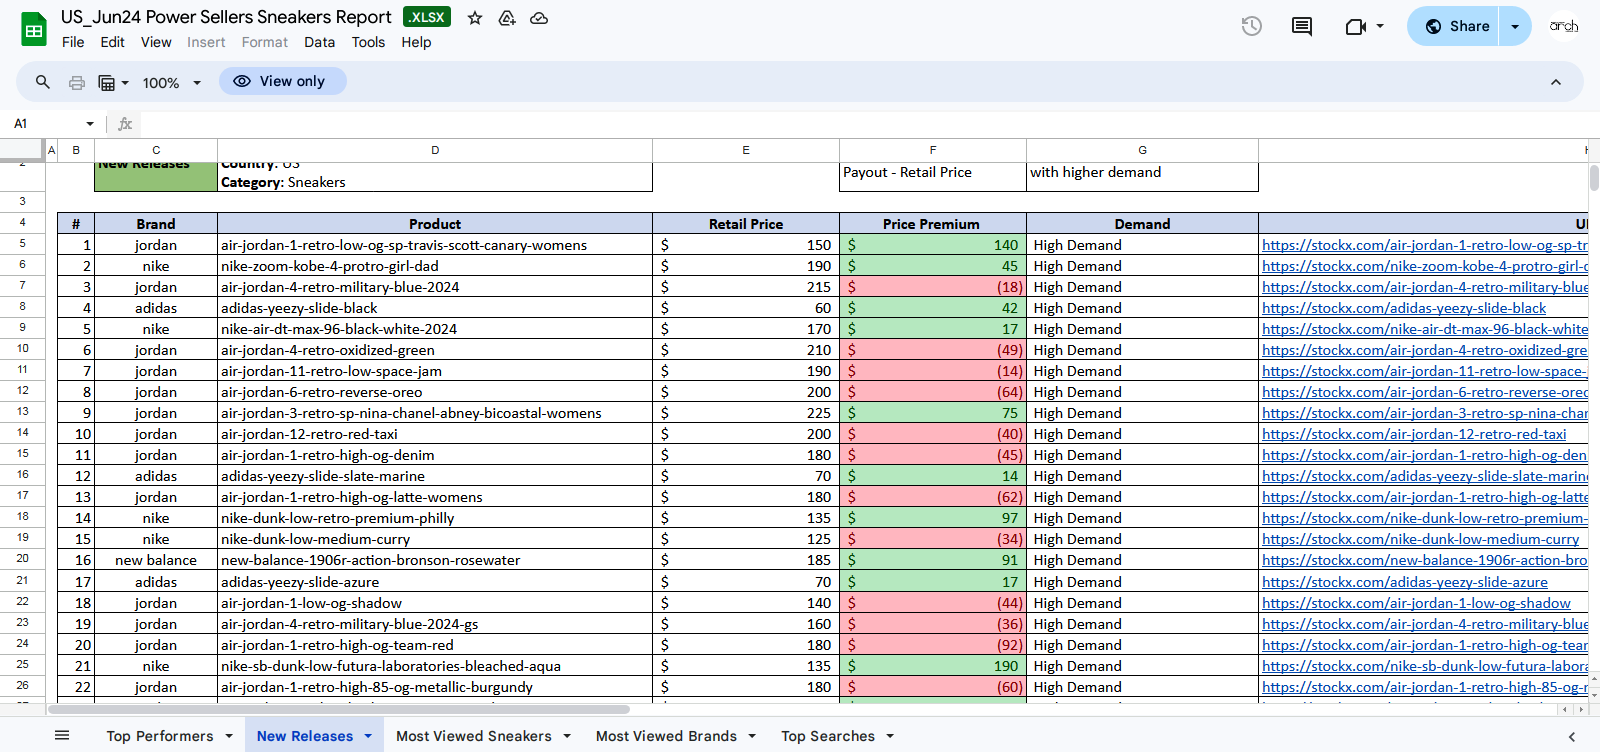Open the Google Sheets home icon
Viewport: 1600px width, 752px height.
[x=34, y=30]
